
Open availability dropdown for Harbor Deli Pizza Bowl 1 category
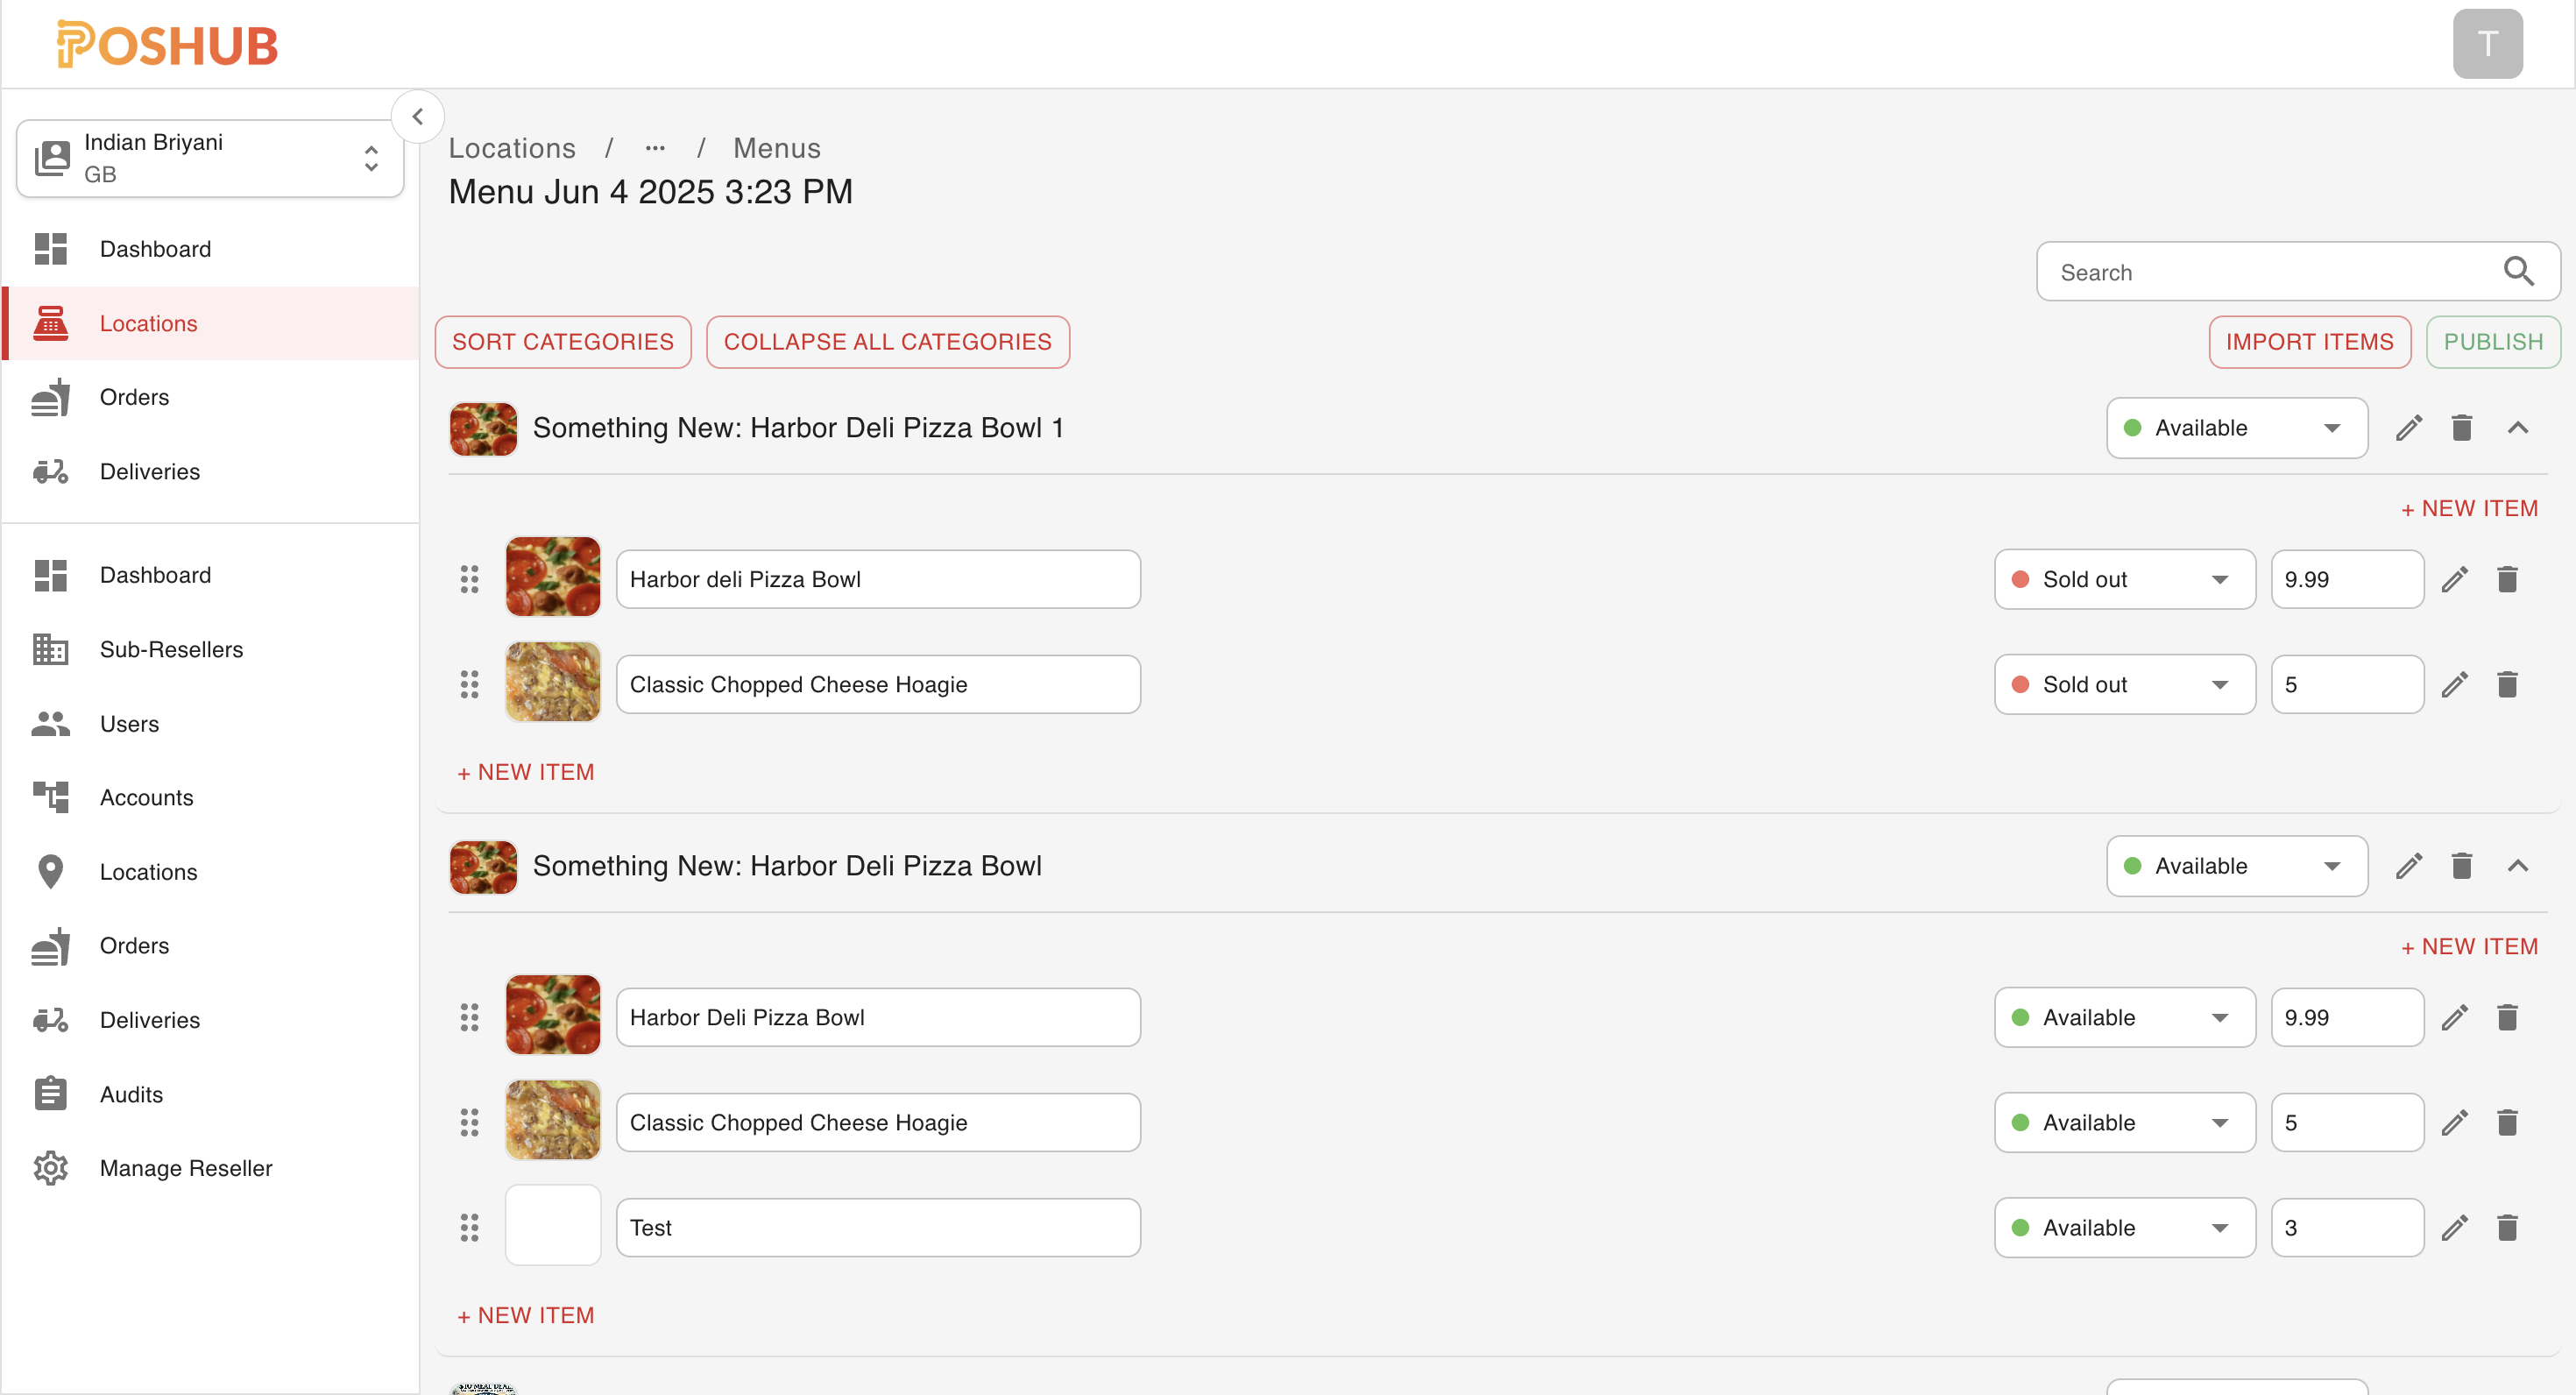coord(2236,428)
